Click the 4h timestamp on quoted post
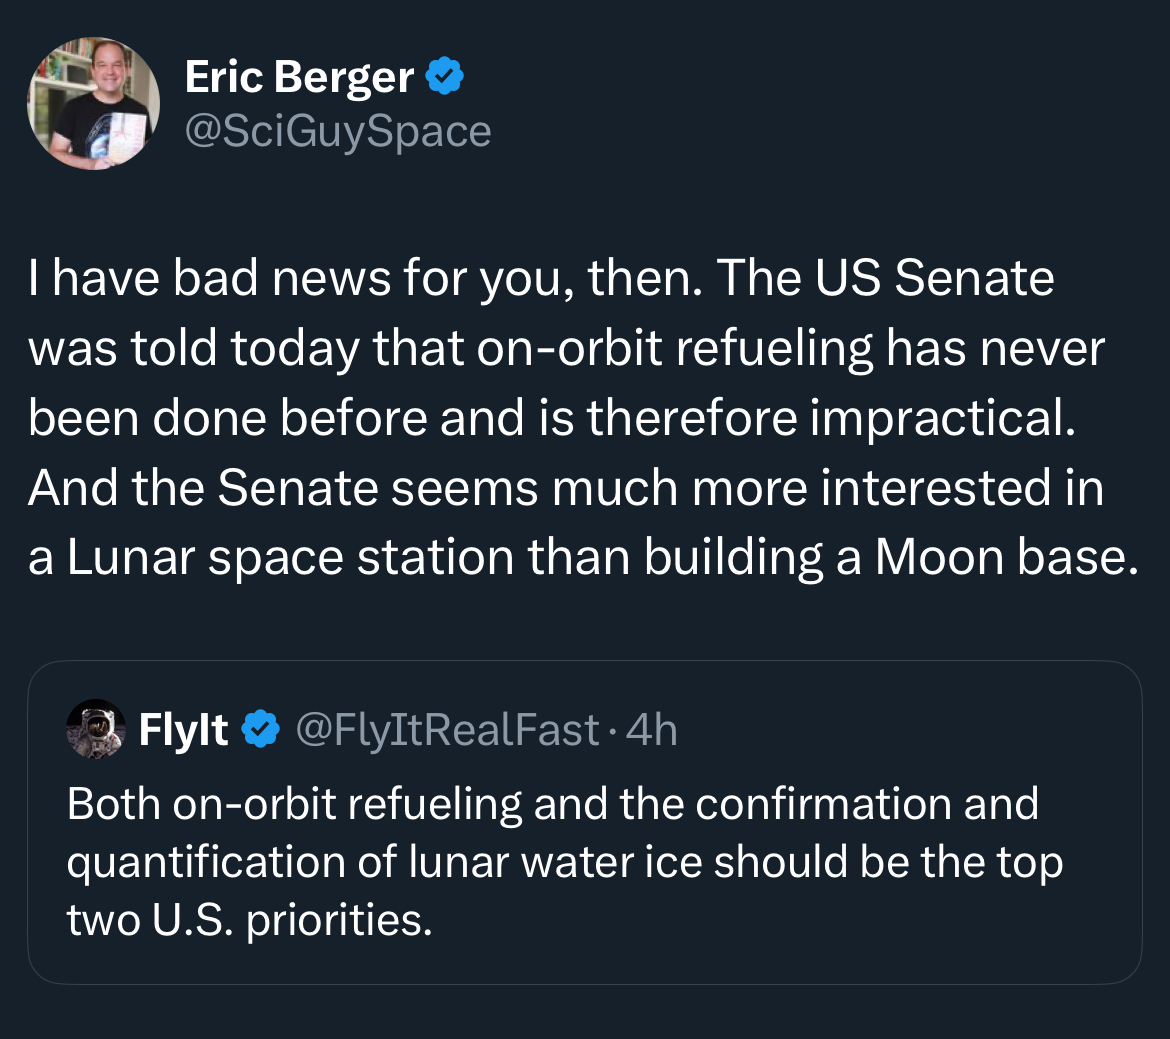Screen dimensions: 1170x1039 [x=650, y=730]
